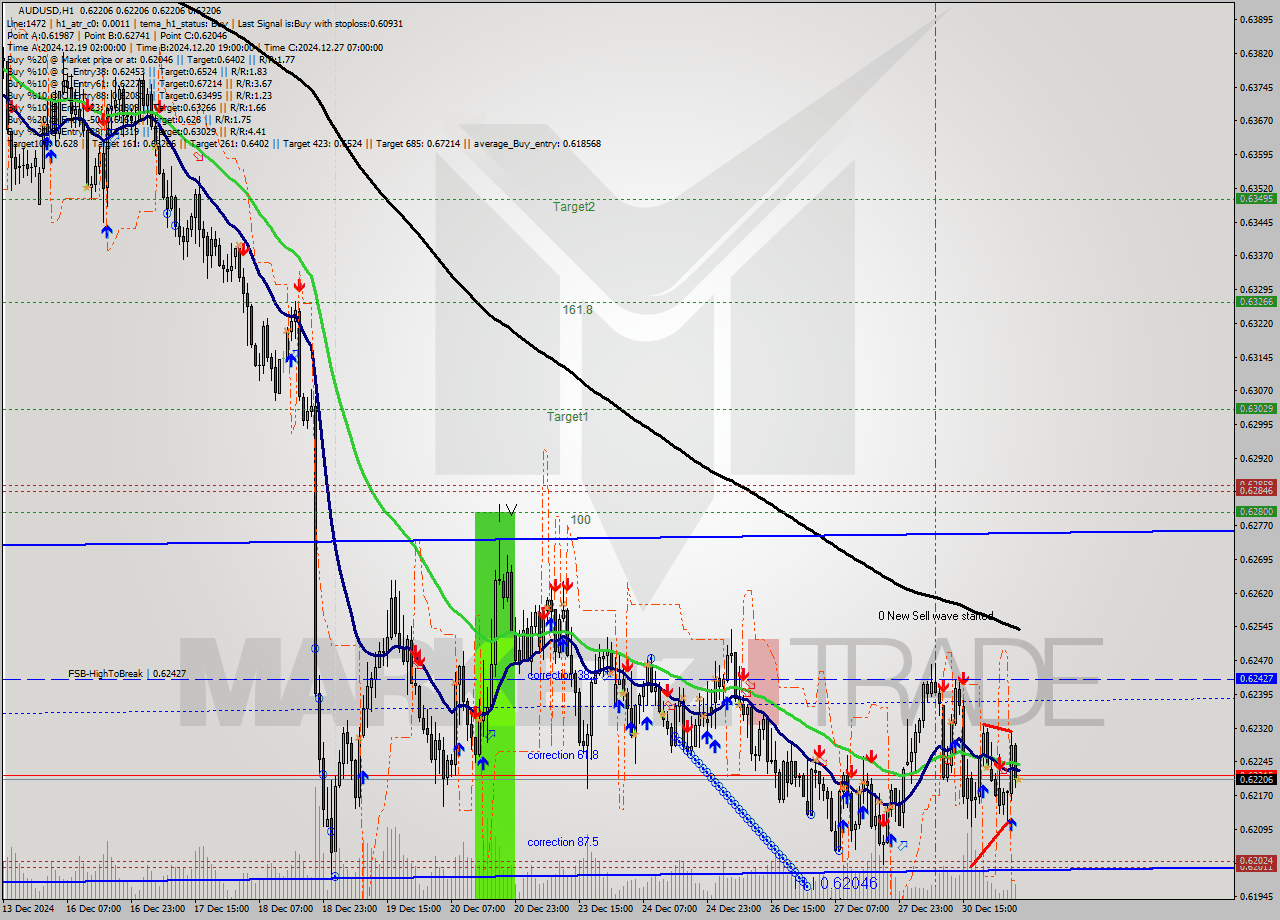Click the '0 New Sell wave started' annotation
This screenshot has height=920, width=1280.
point(936,616)
